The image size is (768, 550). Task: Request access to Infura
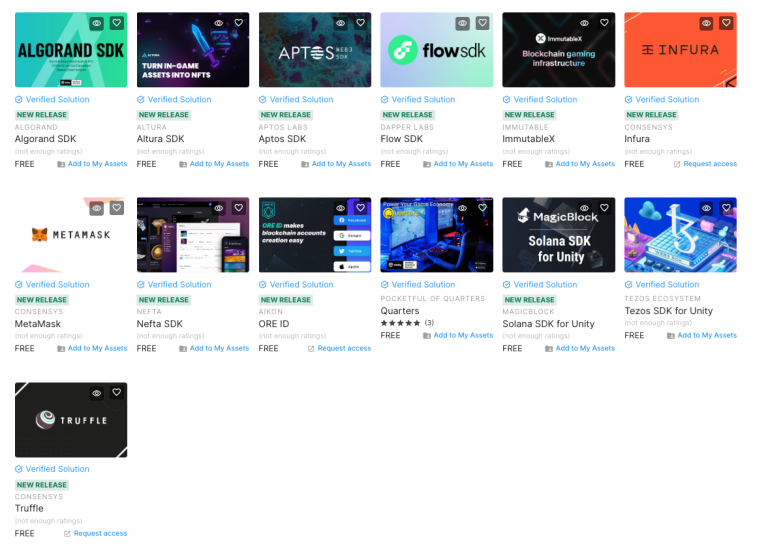705,164
